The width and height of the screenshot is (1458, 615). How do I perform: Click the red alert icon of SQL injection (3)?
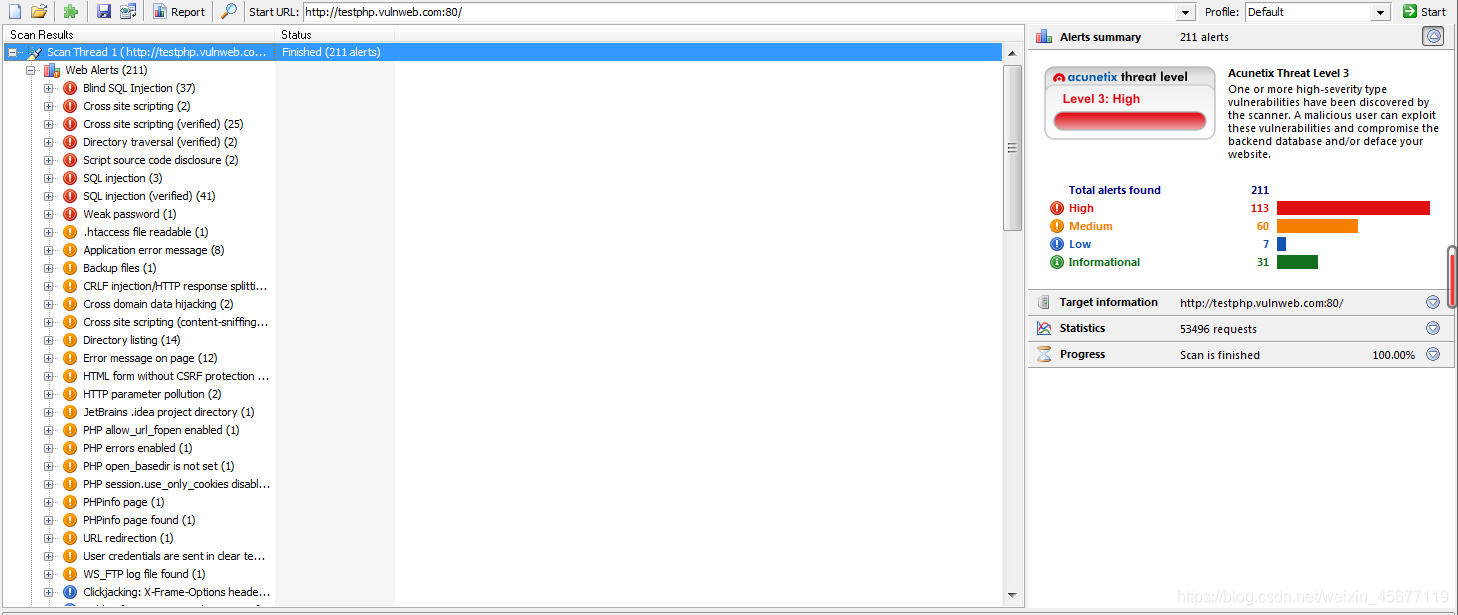click(x=70, y=178)
